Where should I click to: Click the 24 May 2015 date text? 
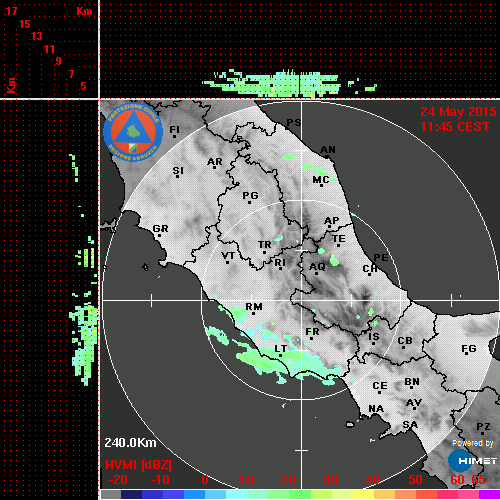tap(458, 112)
